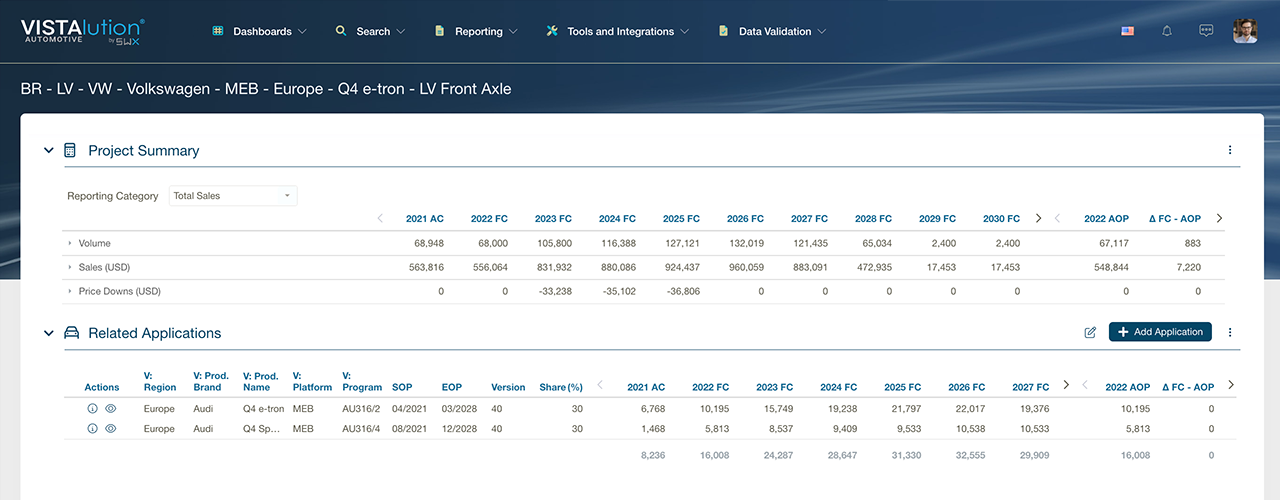Open the user profile avatar
Viewport: 1280px width, 500px height.
click(x=1245, y=31)
